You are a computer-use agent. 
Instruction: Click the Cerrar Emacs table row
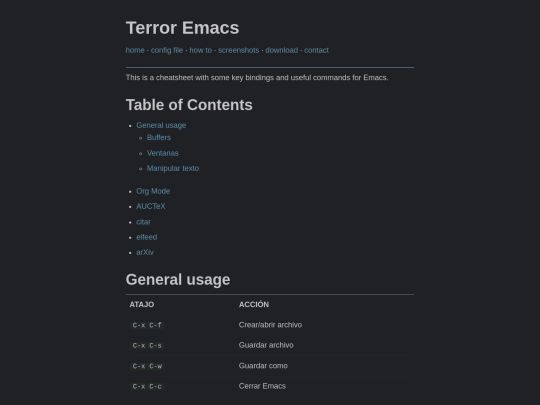point(270,386)
